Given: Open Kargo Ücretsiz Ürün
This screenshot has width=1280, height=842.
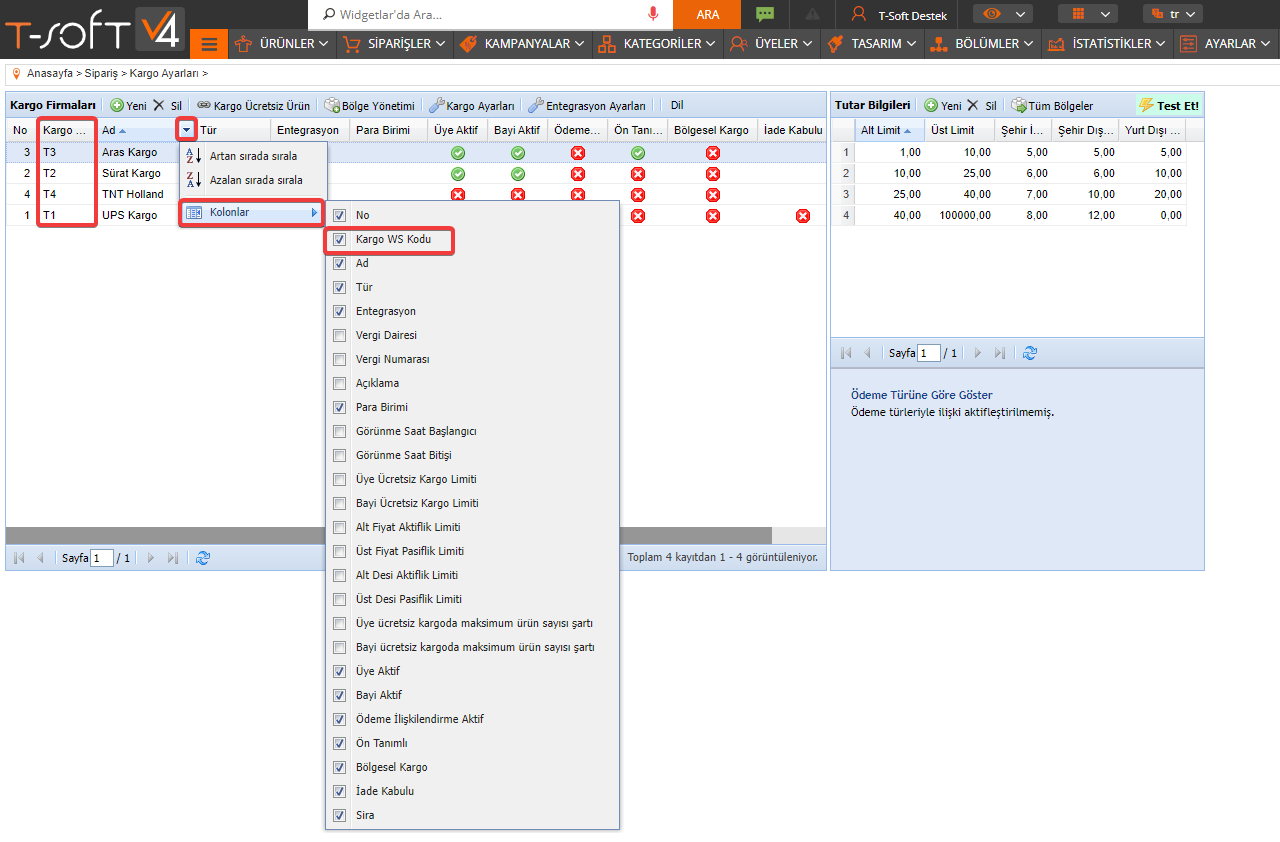Looking at the screenshot, I should click(x=253, y=105).
